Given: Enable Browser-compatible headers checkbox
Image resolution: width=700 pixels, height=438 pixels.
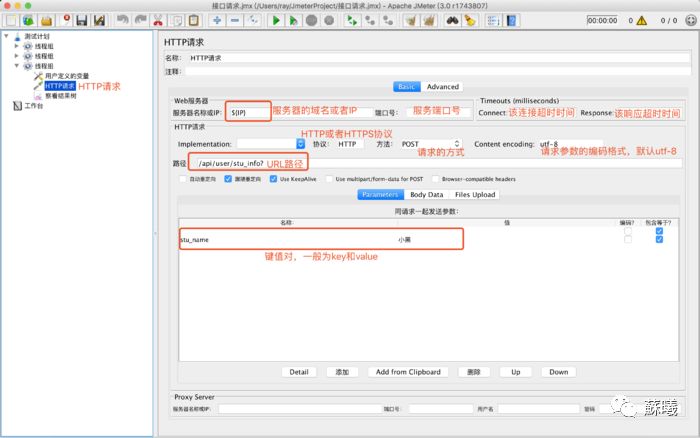Looking at the screenshot, I should pyautogui.click(x=435, y=179).
